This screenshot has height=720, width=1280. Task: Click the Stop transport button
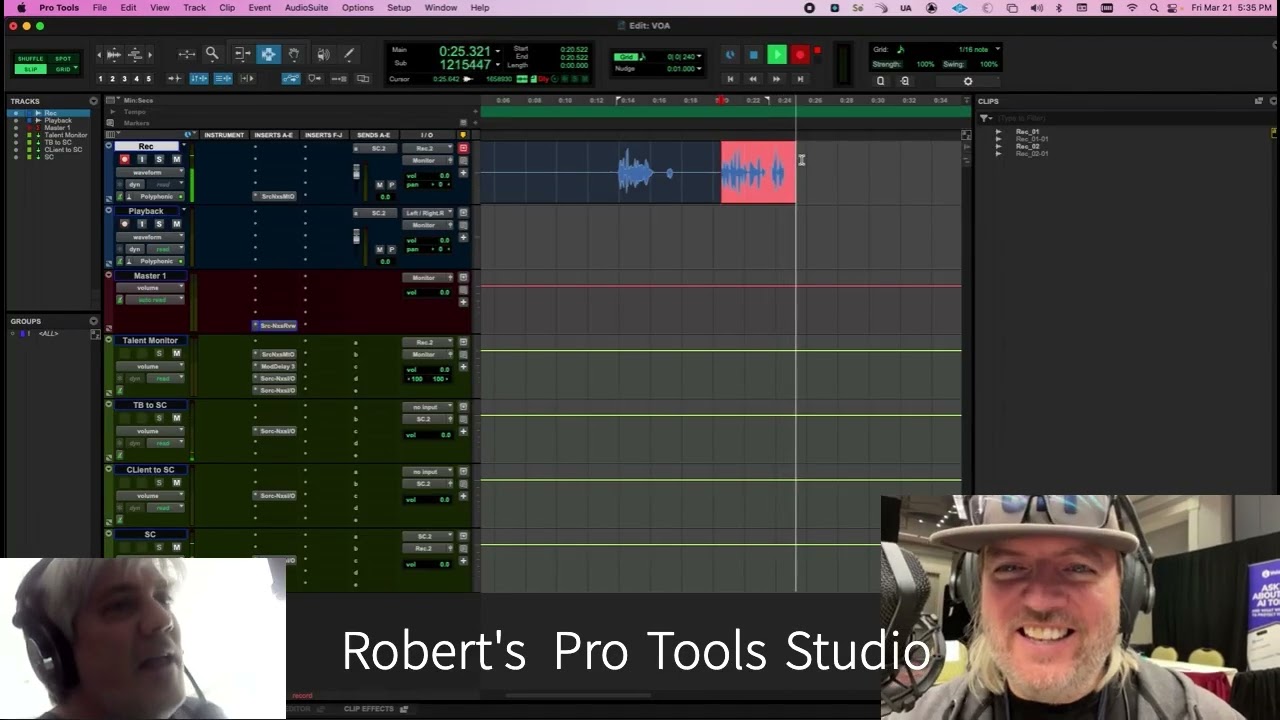tap(754, 55)
